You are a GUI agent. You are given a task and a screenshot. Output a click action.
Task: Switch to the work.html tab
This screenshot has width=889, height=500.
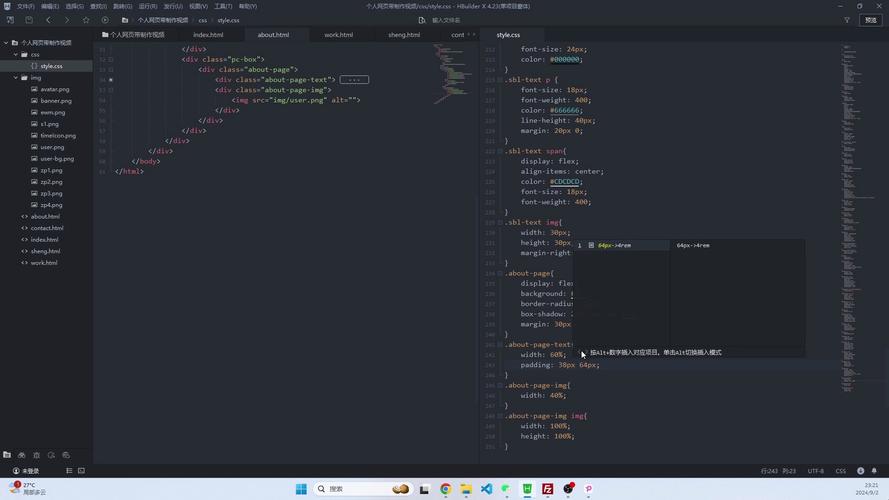point(338,35)
